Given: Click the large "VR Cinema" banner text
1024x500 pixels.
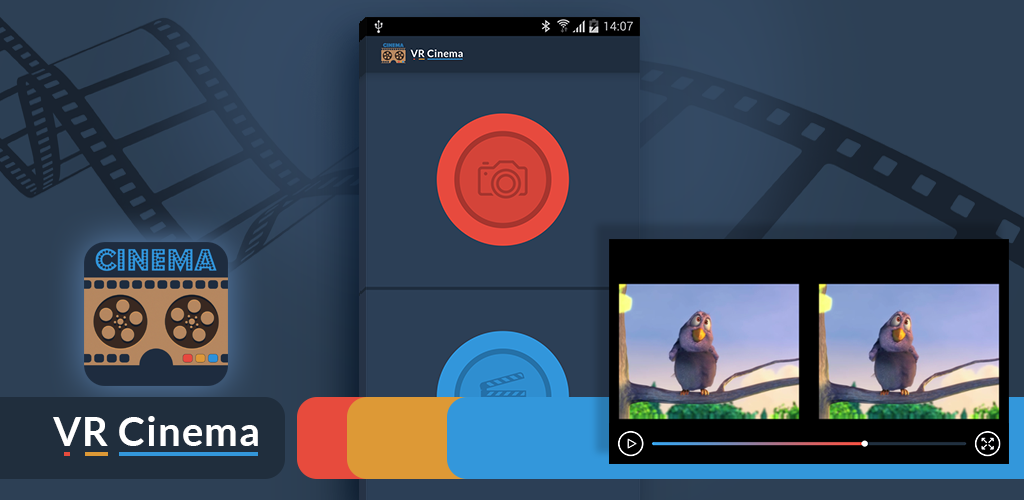Looking at the screenshot, I should (x=155, y=436).
